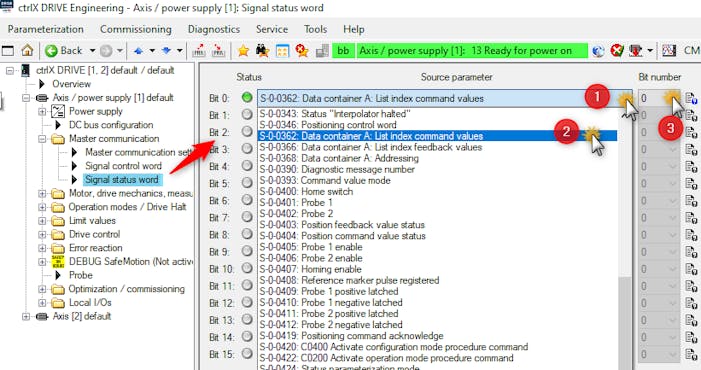Image resolution: width=701 pixels, height=370 pixels.
Task: Click the green Back arrow button
Action: 51,51
